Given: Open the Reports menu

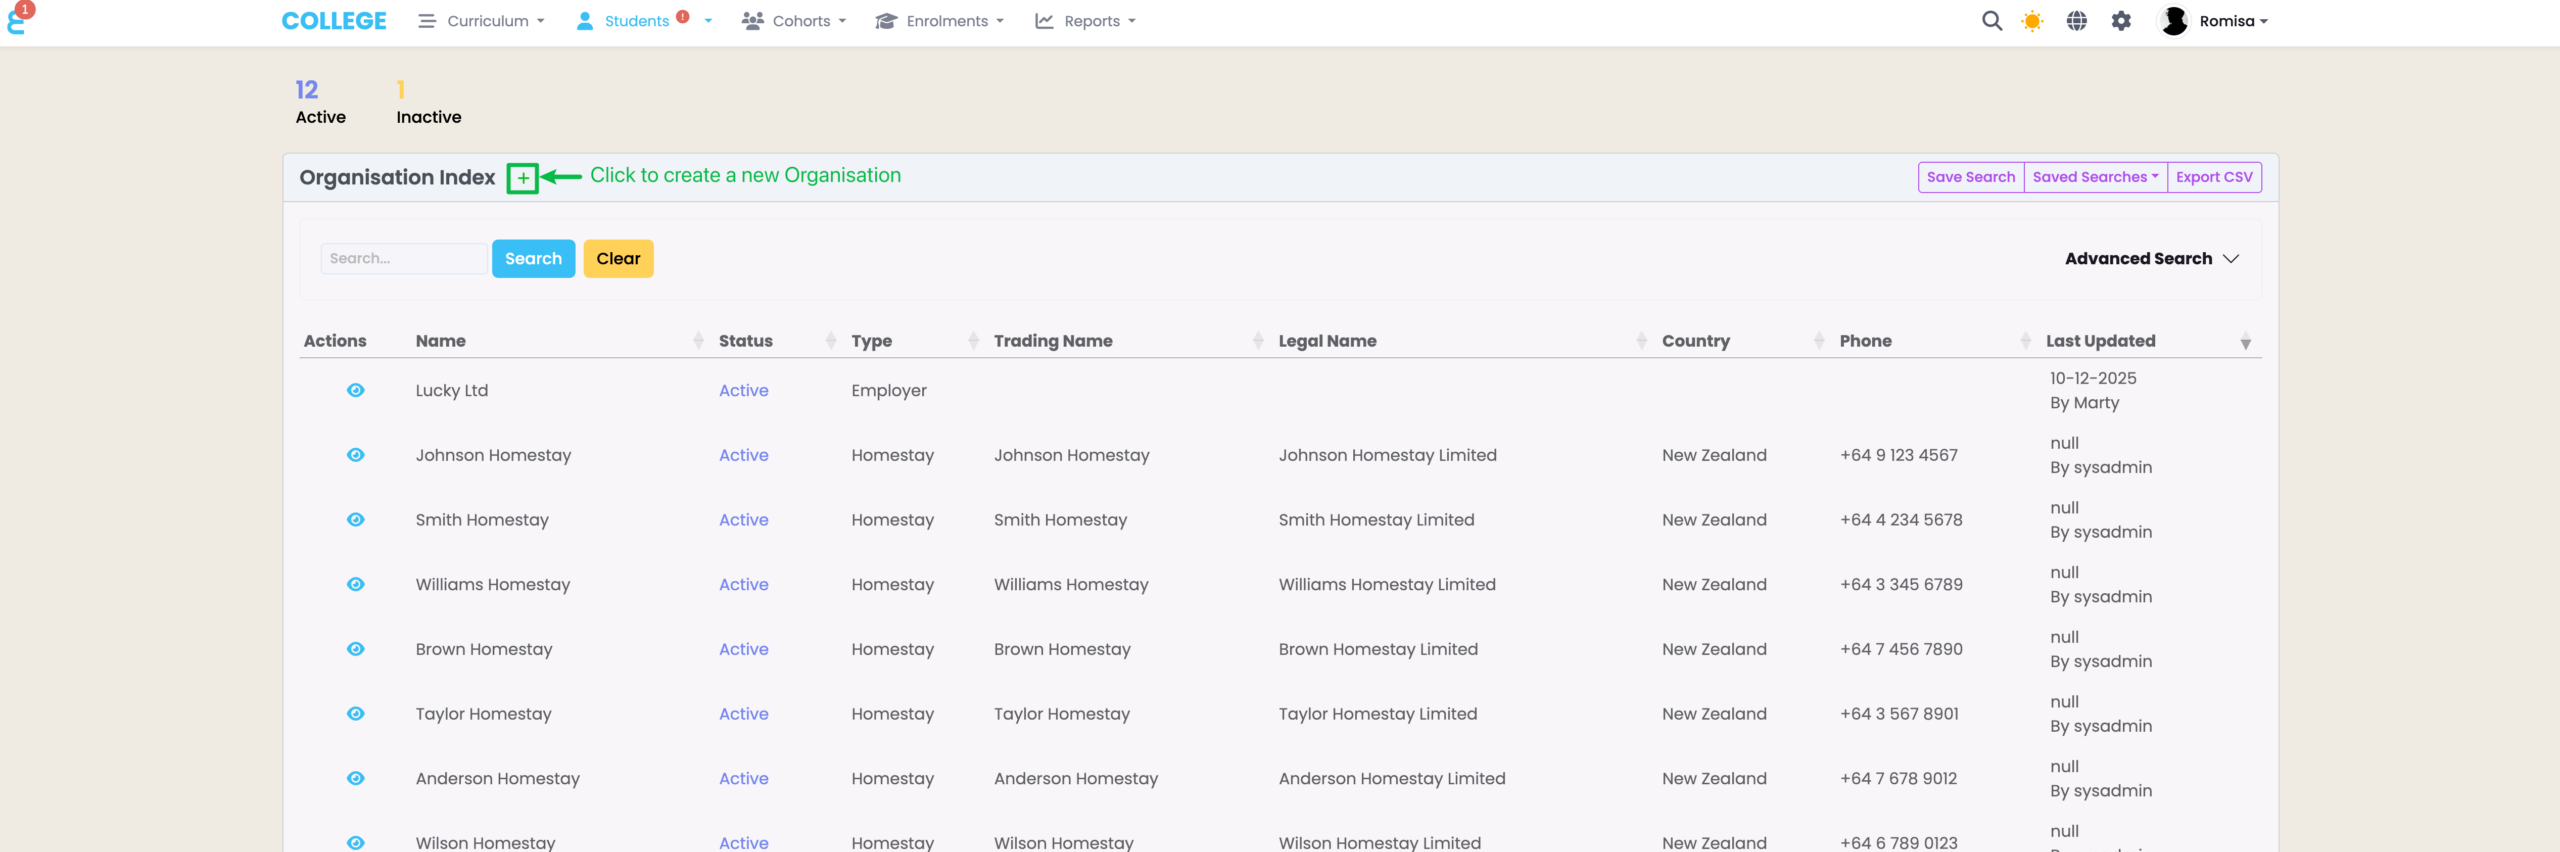Looking at the screenshot, I should click(x=1086, y=21).
